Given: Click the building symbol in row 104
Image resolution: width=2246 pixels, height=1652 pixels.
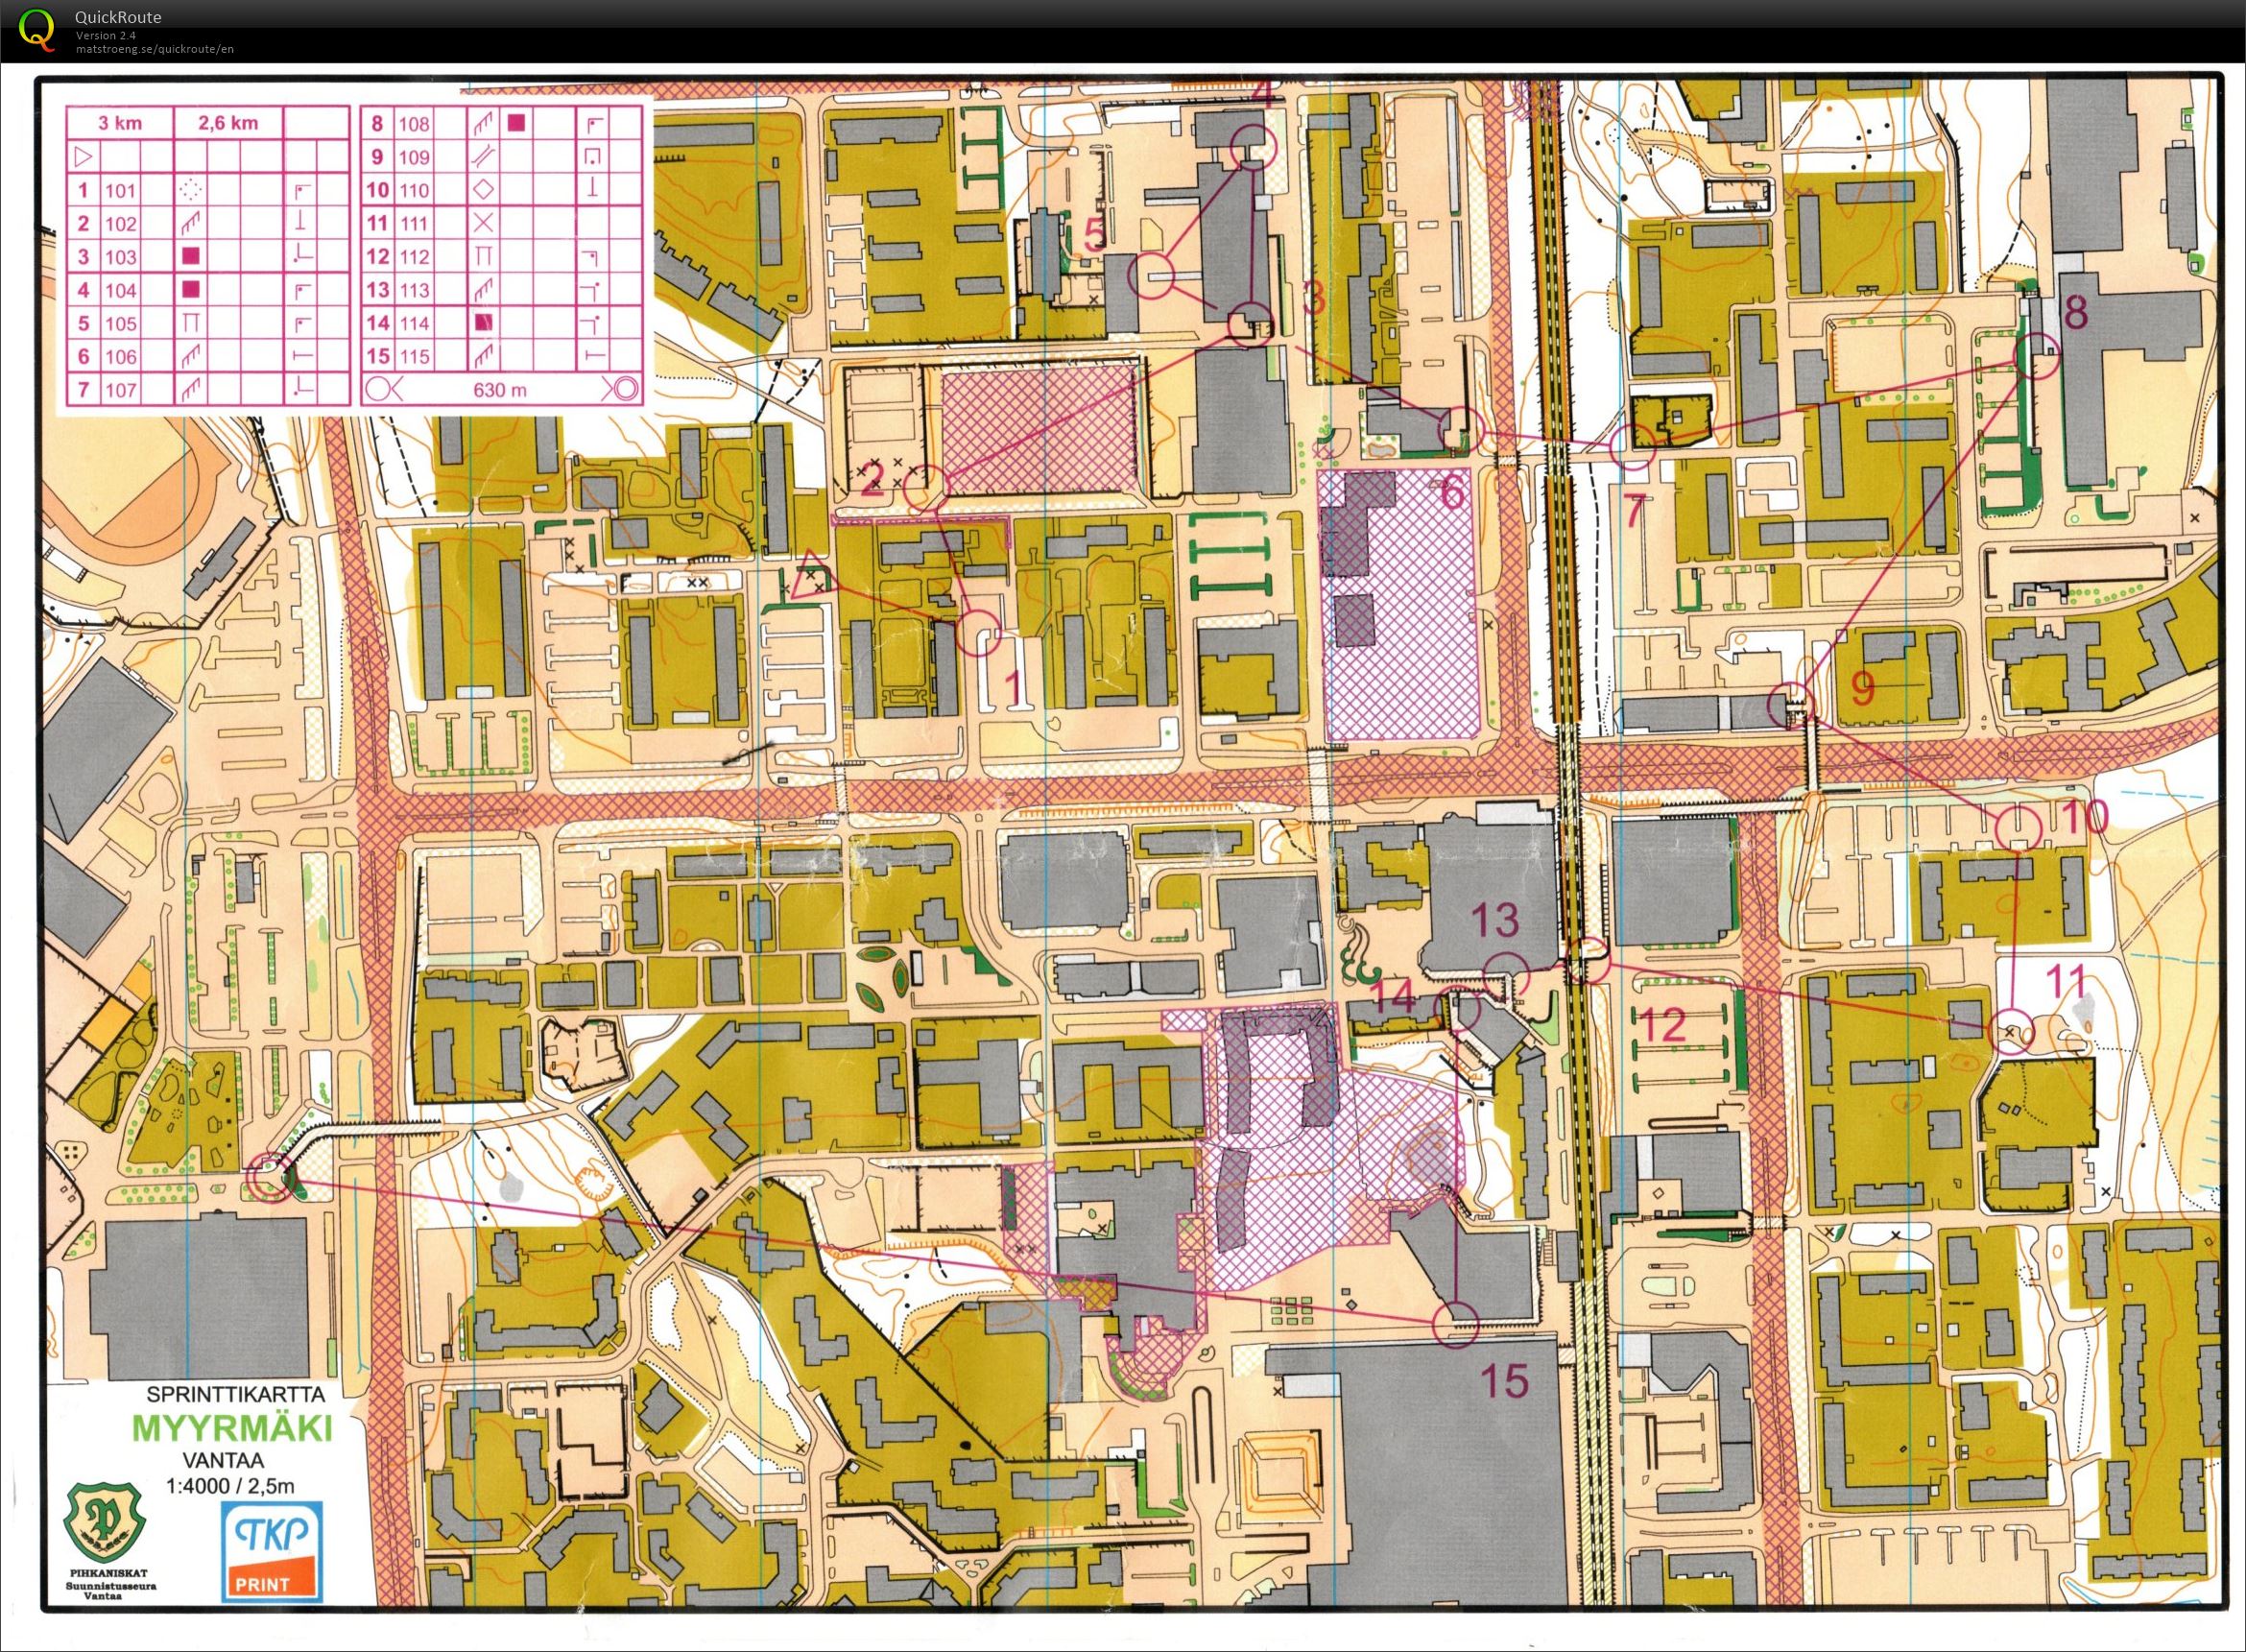Looking at the screenshot, I should 191,290.
